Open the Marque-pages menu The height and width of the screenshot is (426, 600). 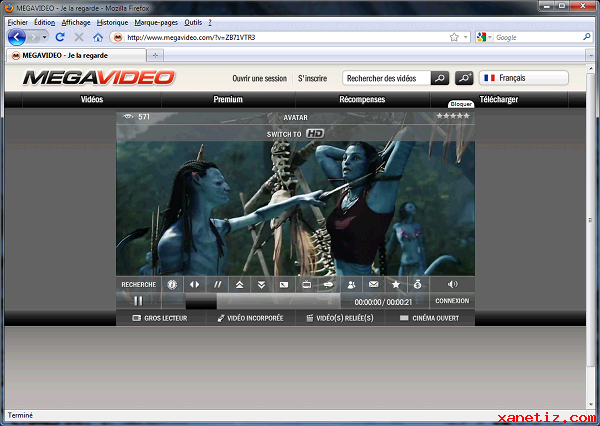point(156,23)
